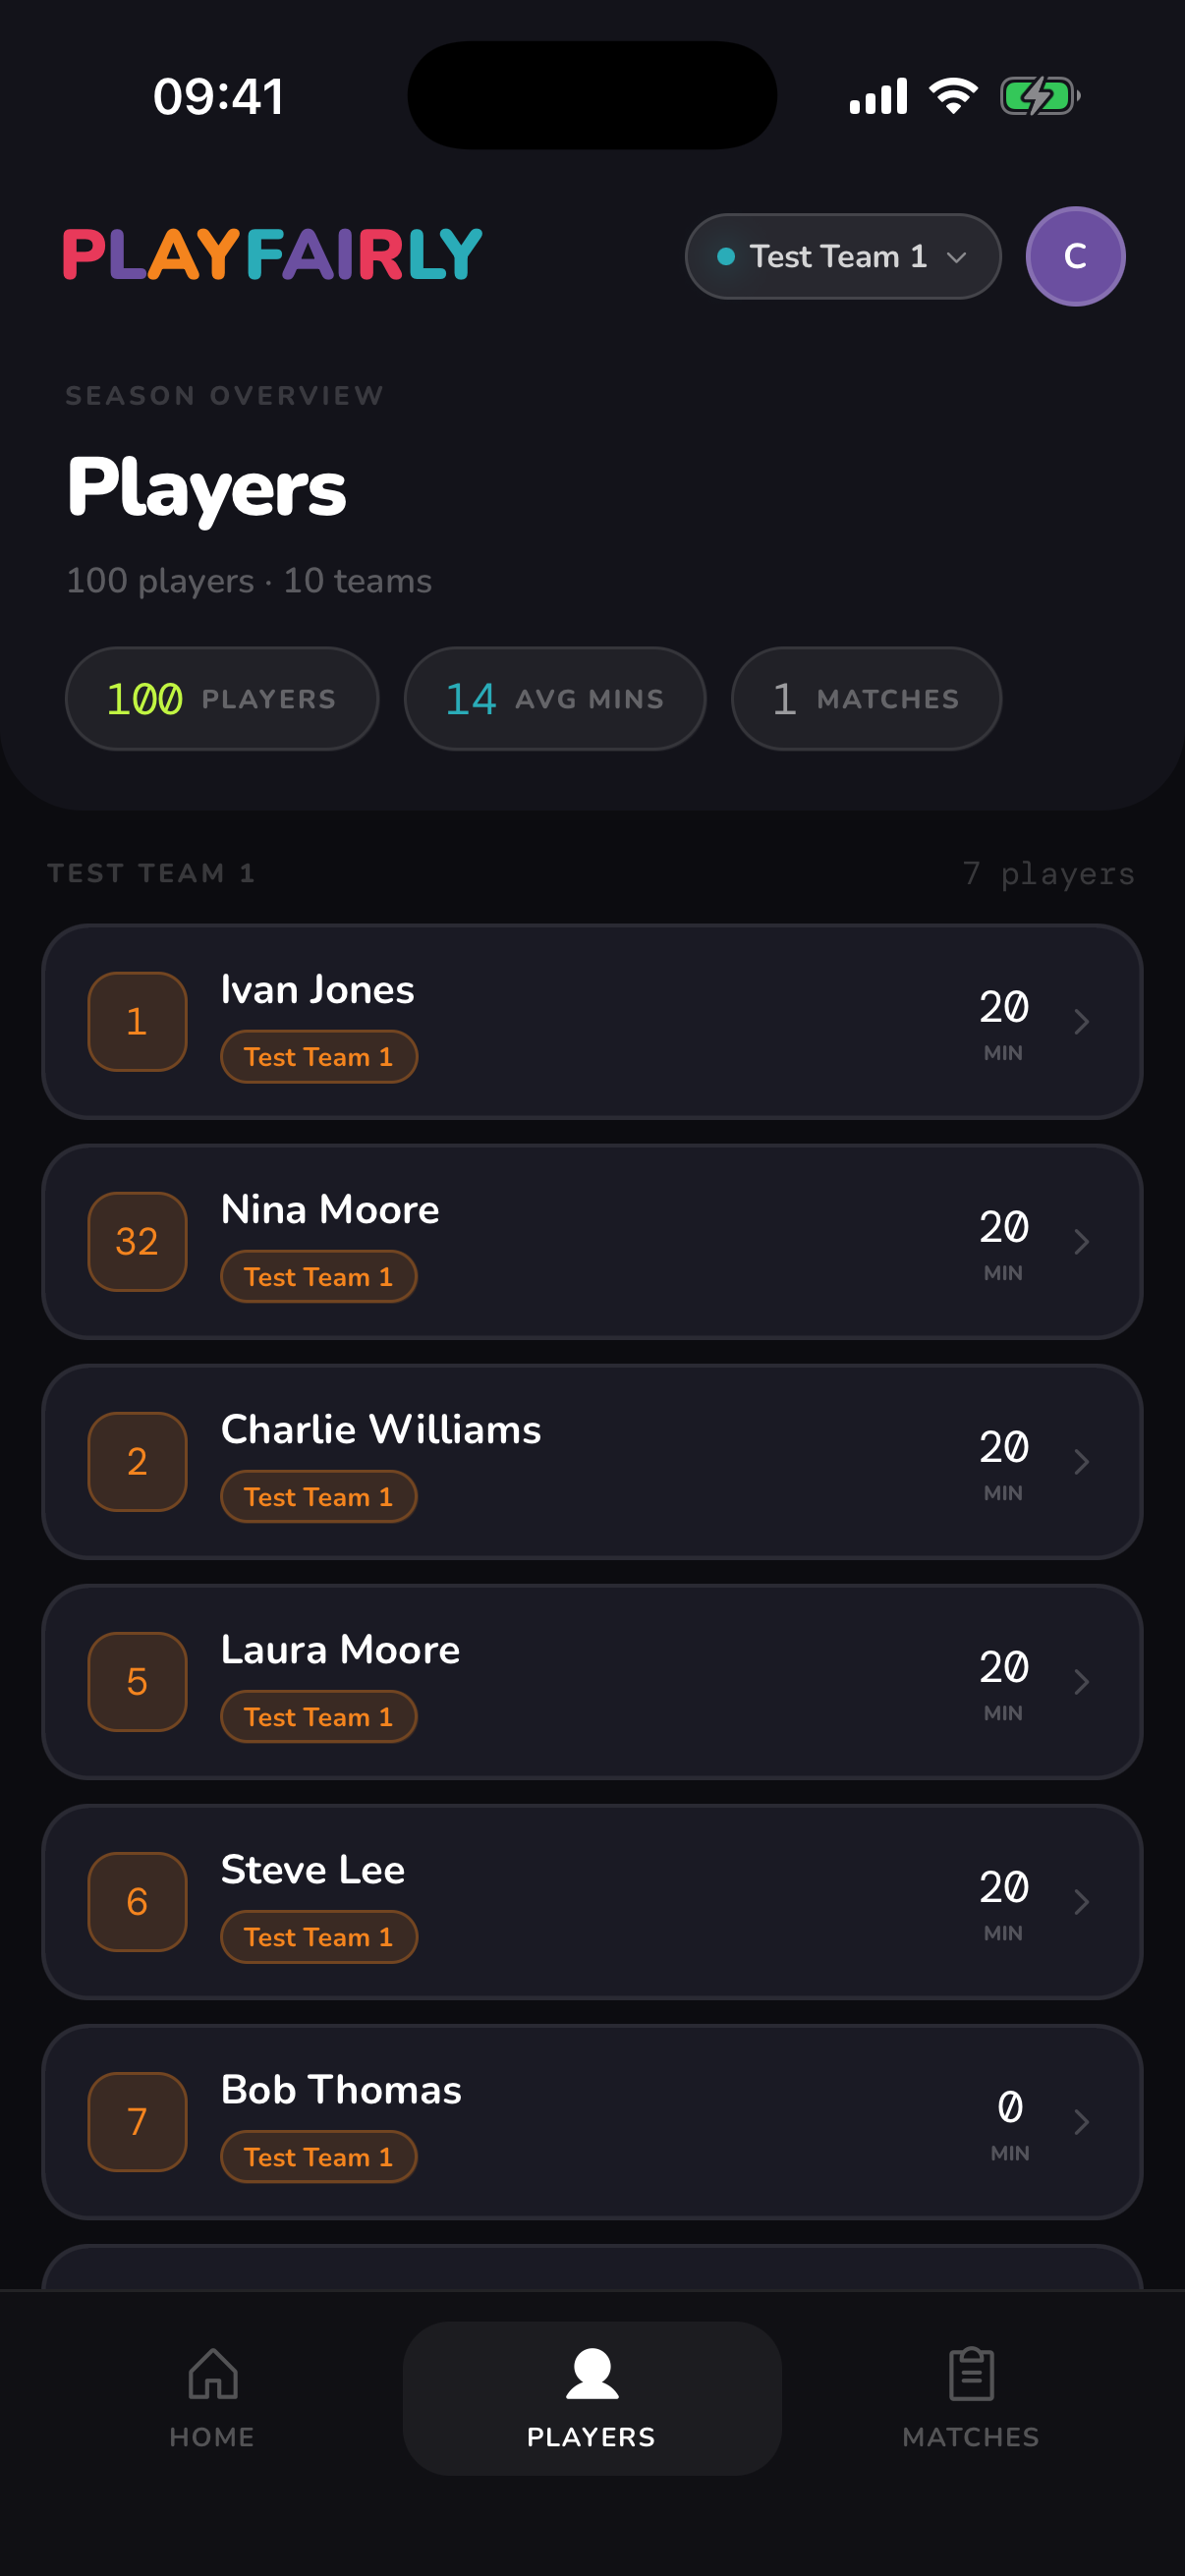Tap the battery charging status icon
This screenshot has width=1185, height=2576.
[x=1039, y=96]
